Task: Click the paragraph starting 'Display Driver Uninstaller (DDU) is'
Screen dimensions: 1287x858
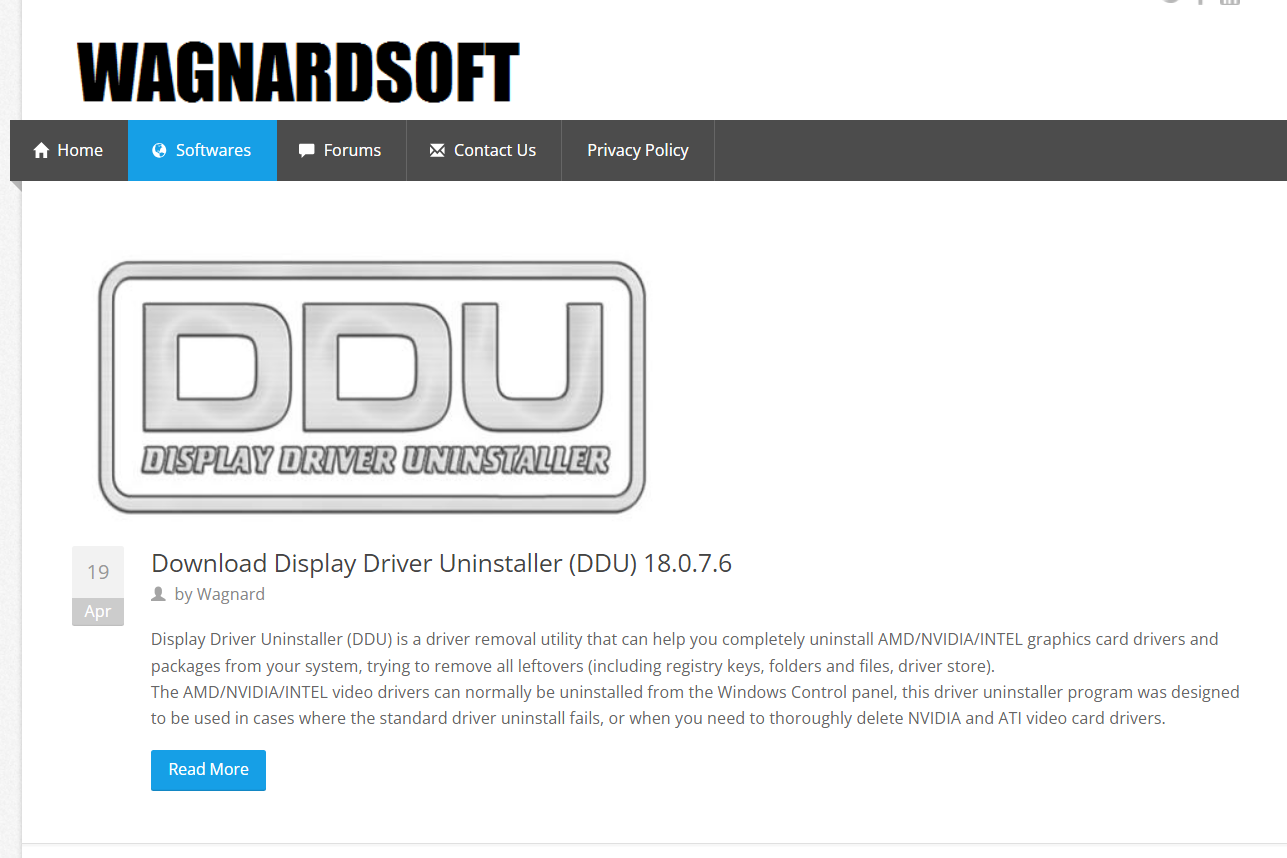Action: 684,652
